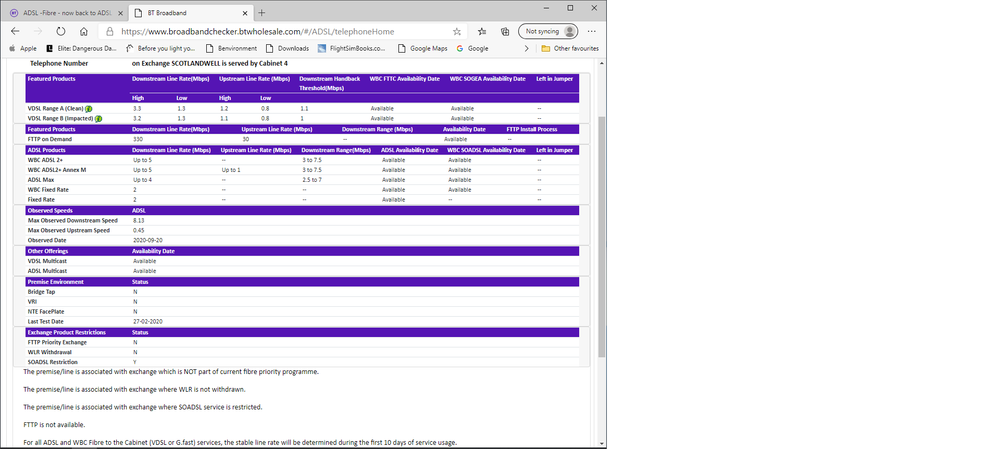This screenshot has width=999, height=449.
Task: Open the Collections icon in toolbar
Action: (502, 31)
